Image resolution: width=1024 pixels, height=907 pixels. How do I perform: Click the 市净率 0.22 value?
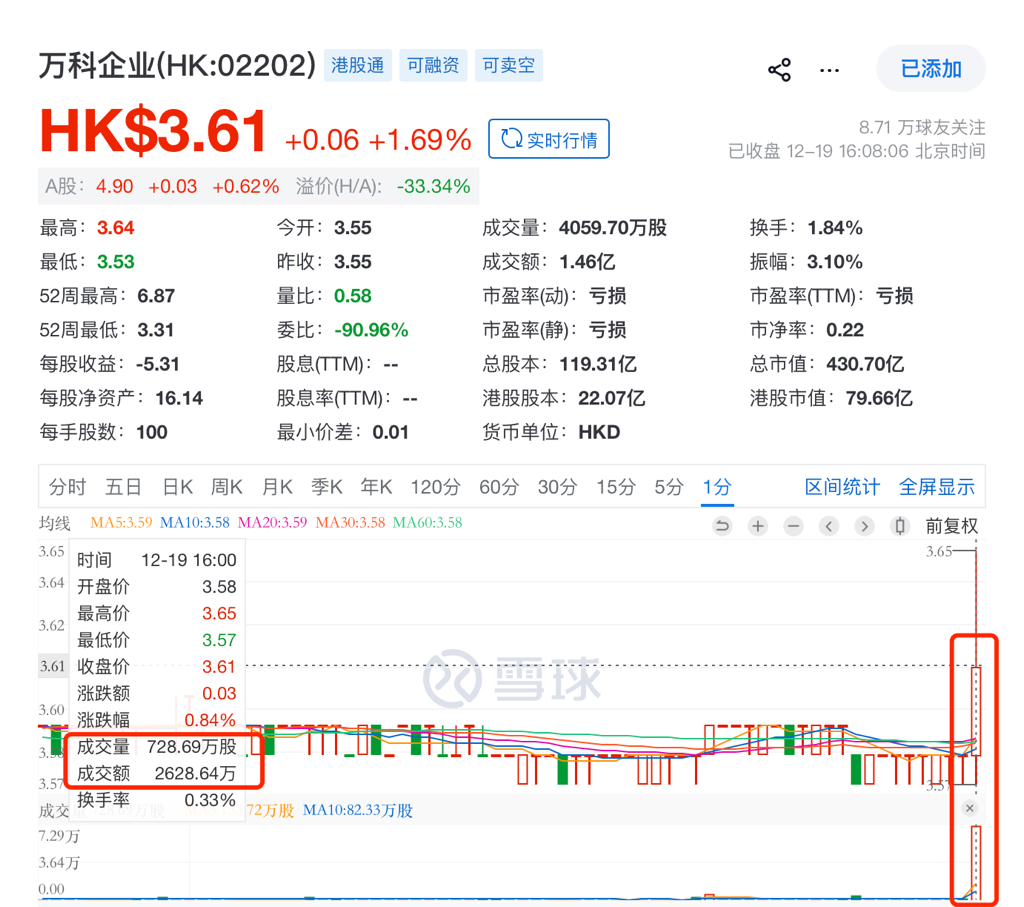844,330
